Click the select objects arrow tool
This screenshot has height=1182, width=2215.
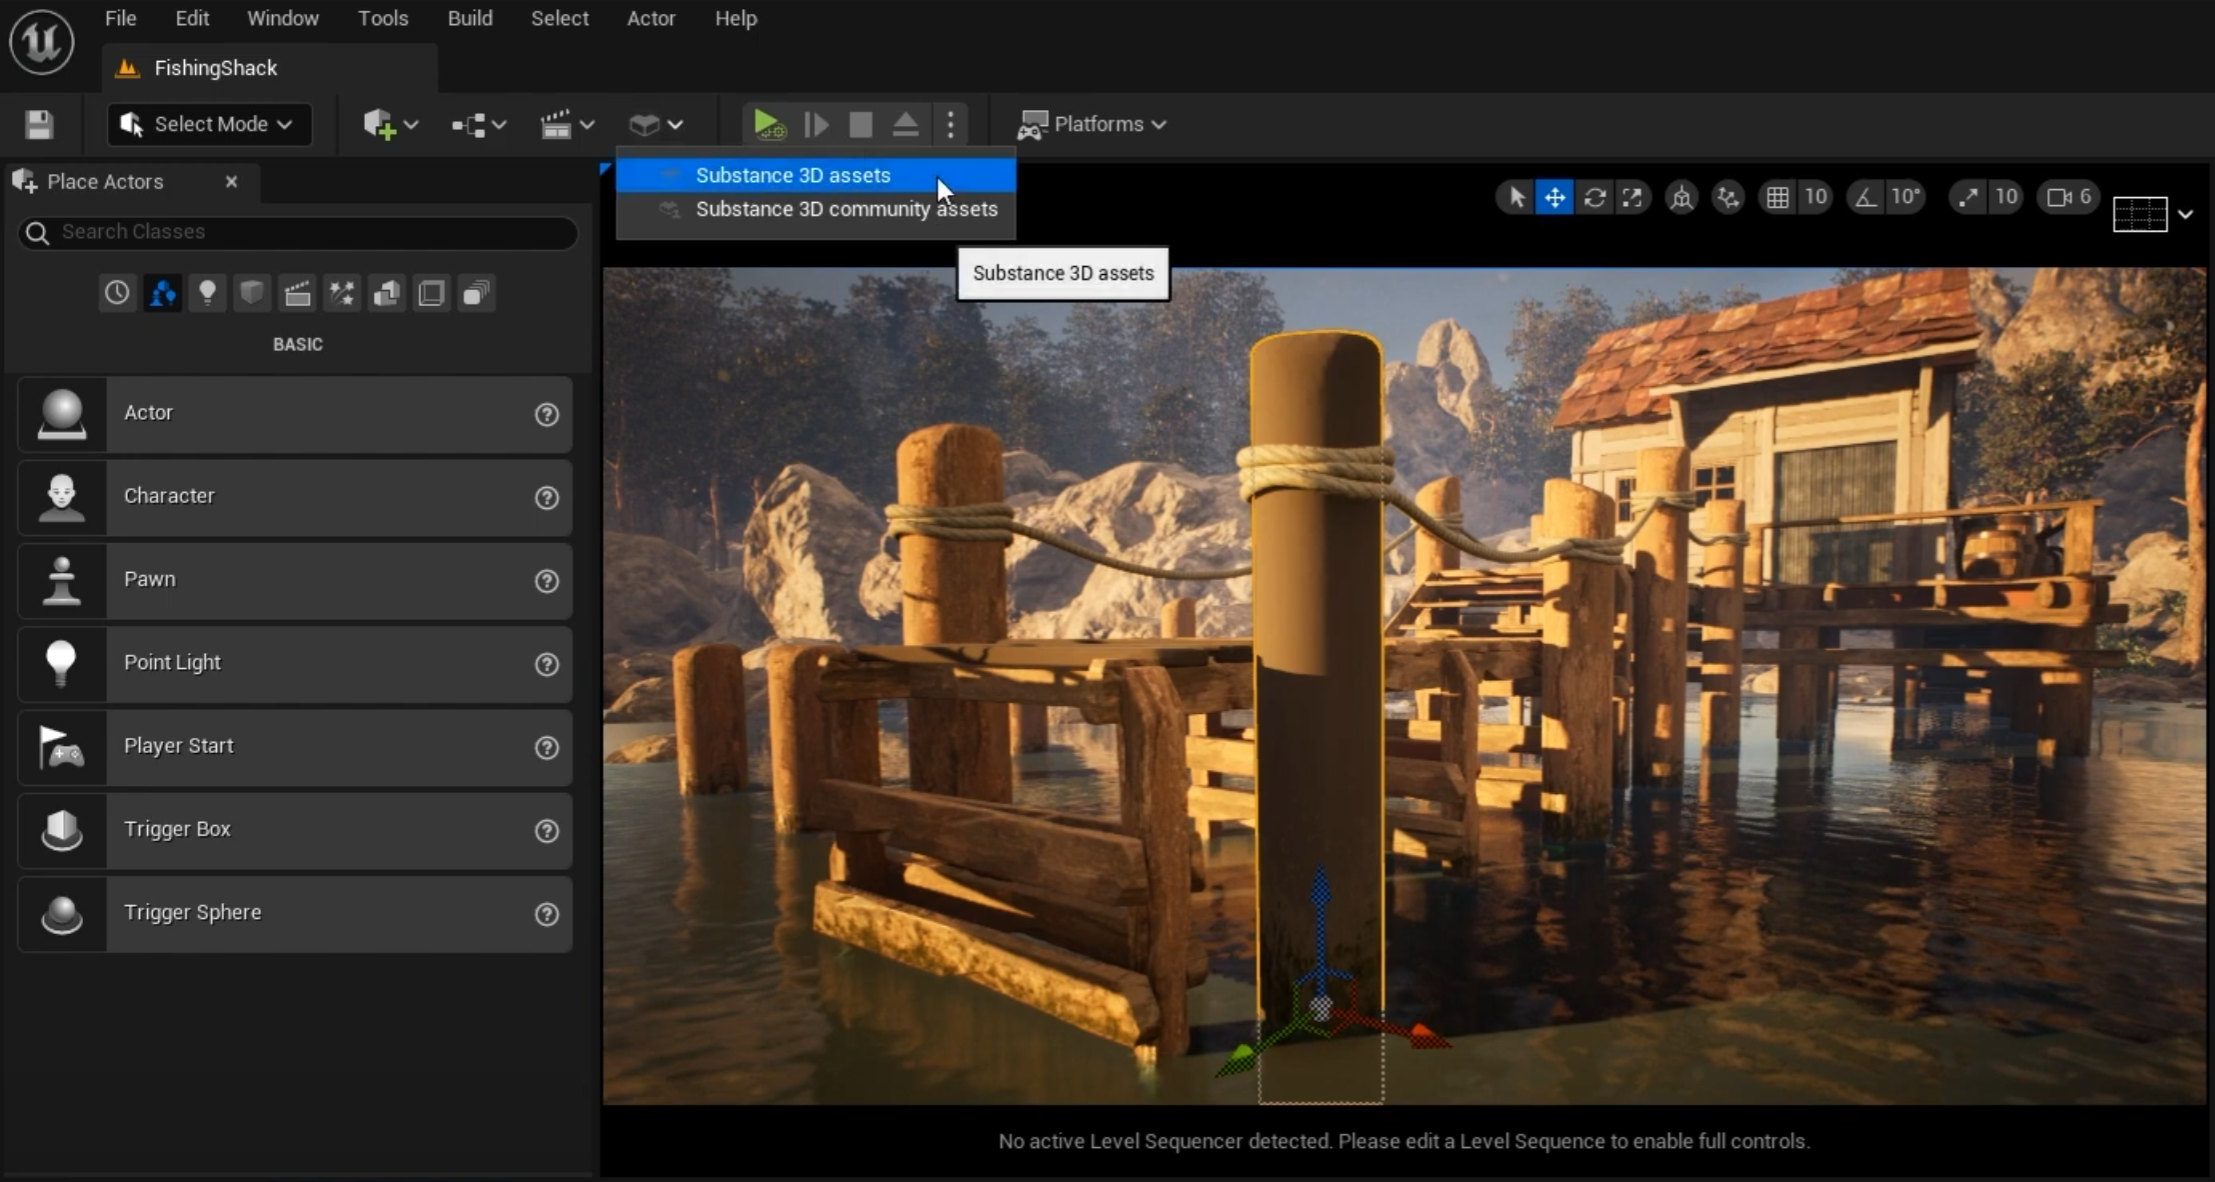pos(1516,197)
